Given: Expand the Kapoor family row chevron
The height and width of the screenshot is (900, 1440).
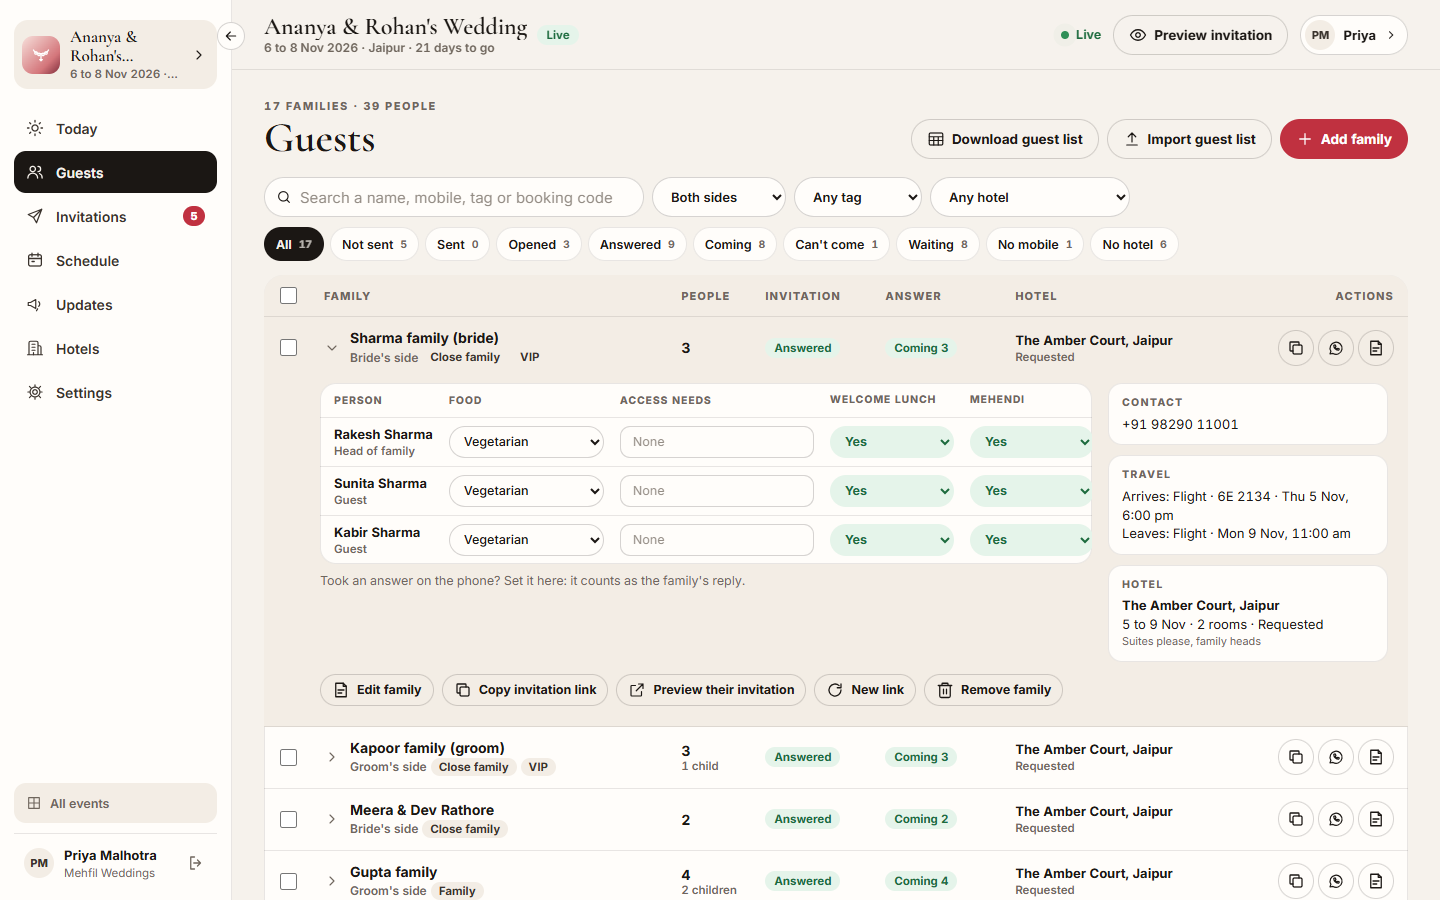Looking at the screenshot, I should 332,757.
